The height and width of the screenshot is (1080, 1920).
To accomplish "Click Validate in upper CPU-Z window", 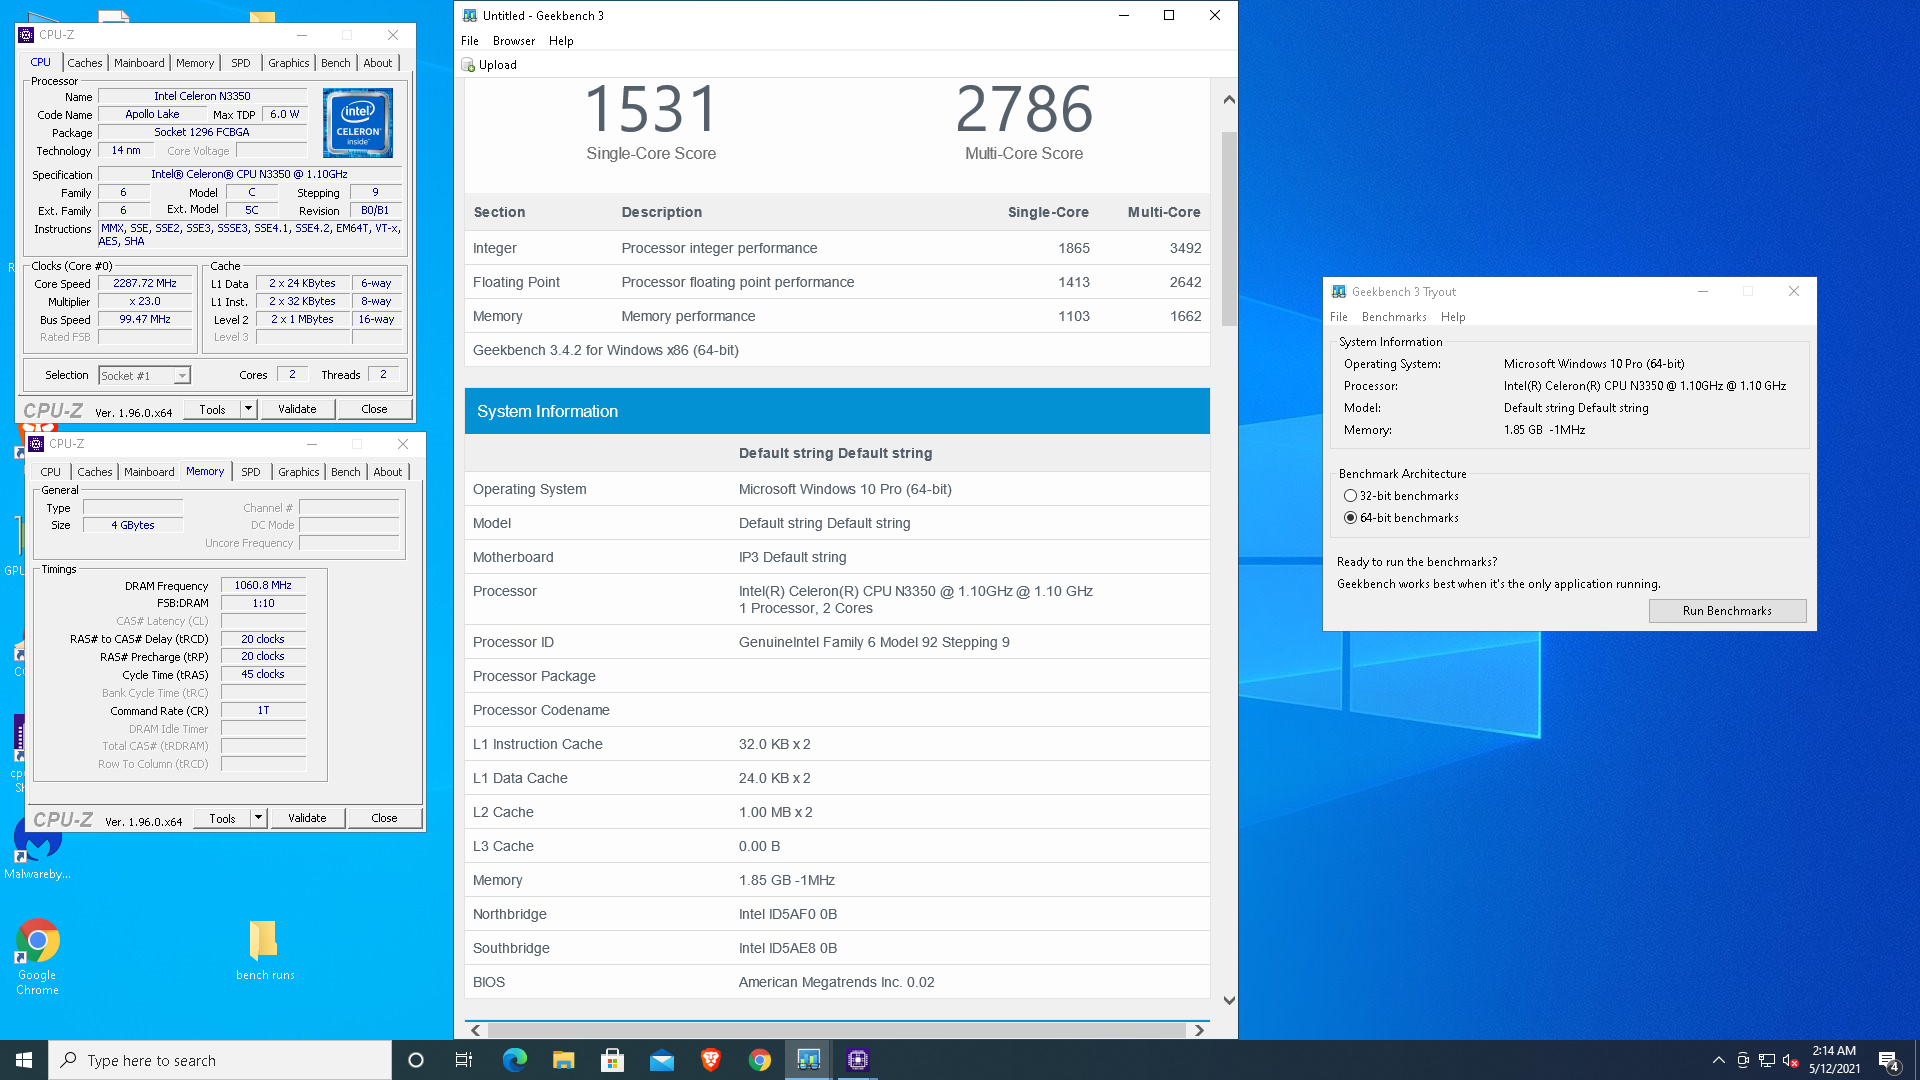I will click(x=297, y=409).
